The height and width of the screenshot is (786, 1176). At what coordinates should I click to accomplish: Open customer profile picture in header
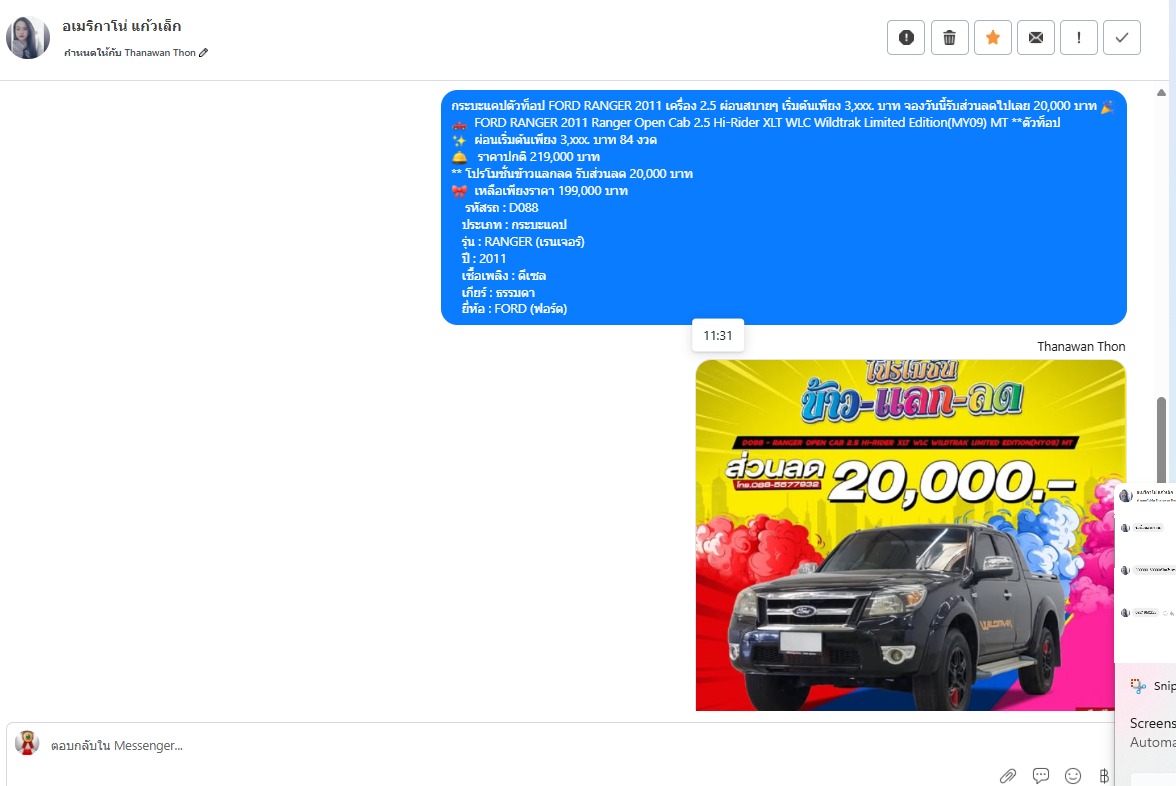(28, 38)
